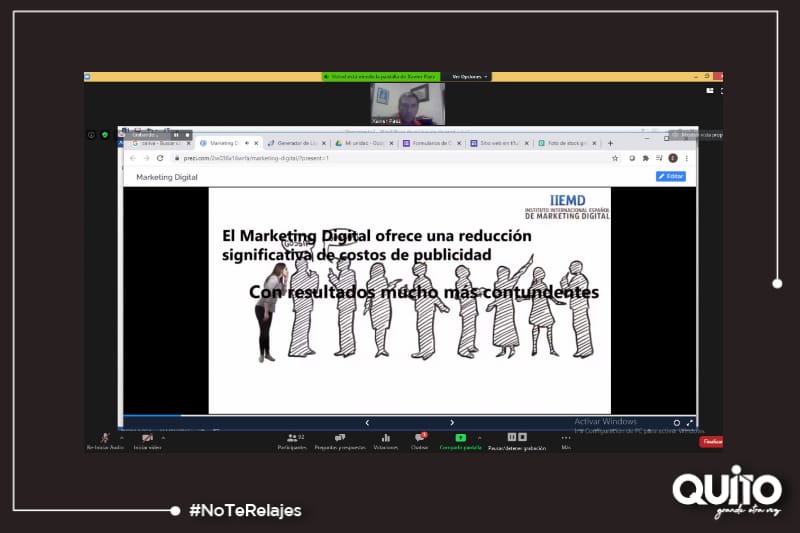
Task: Click the green Compartir pantalla button
Action: point(460,439)
